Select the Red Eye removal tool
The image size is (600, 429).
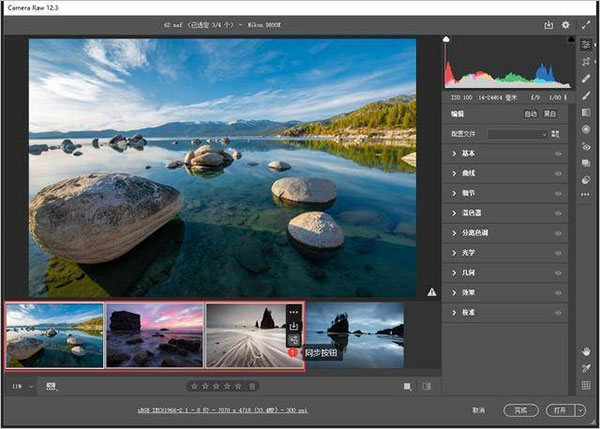[585, 146]
